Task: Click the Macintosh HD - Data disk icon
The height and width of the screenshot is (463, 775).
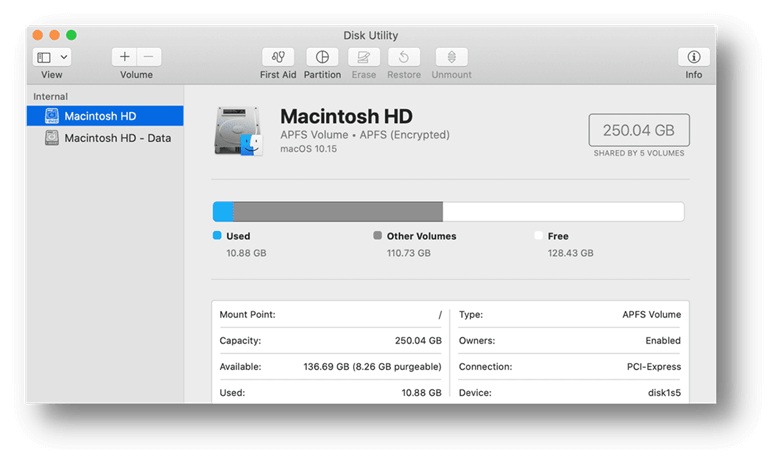Action: 51,138
